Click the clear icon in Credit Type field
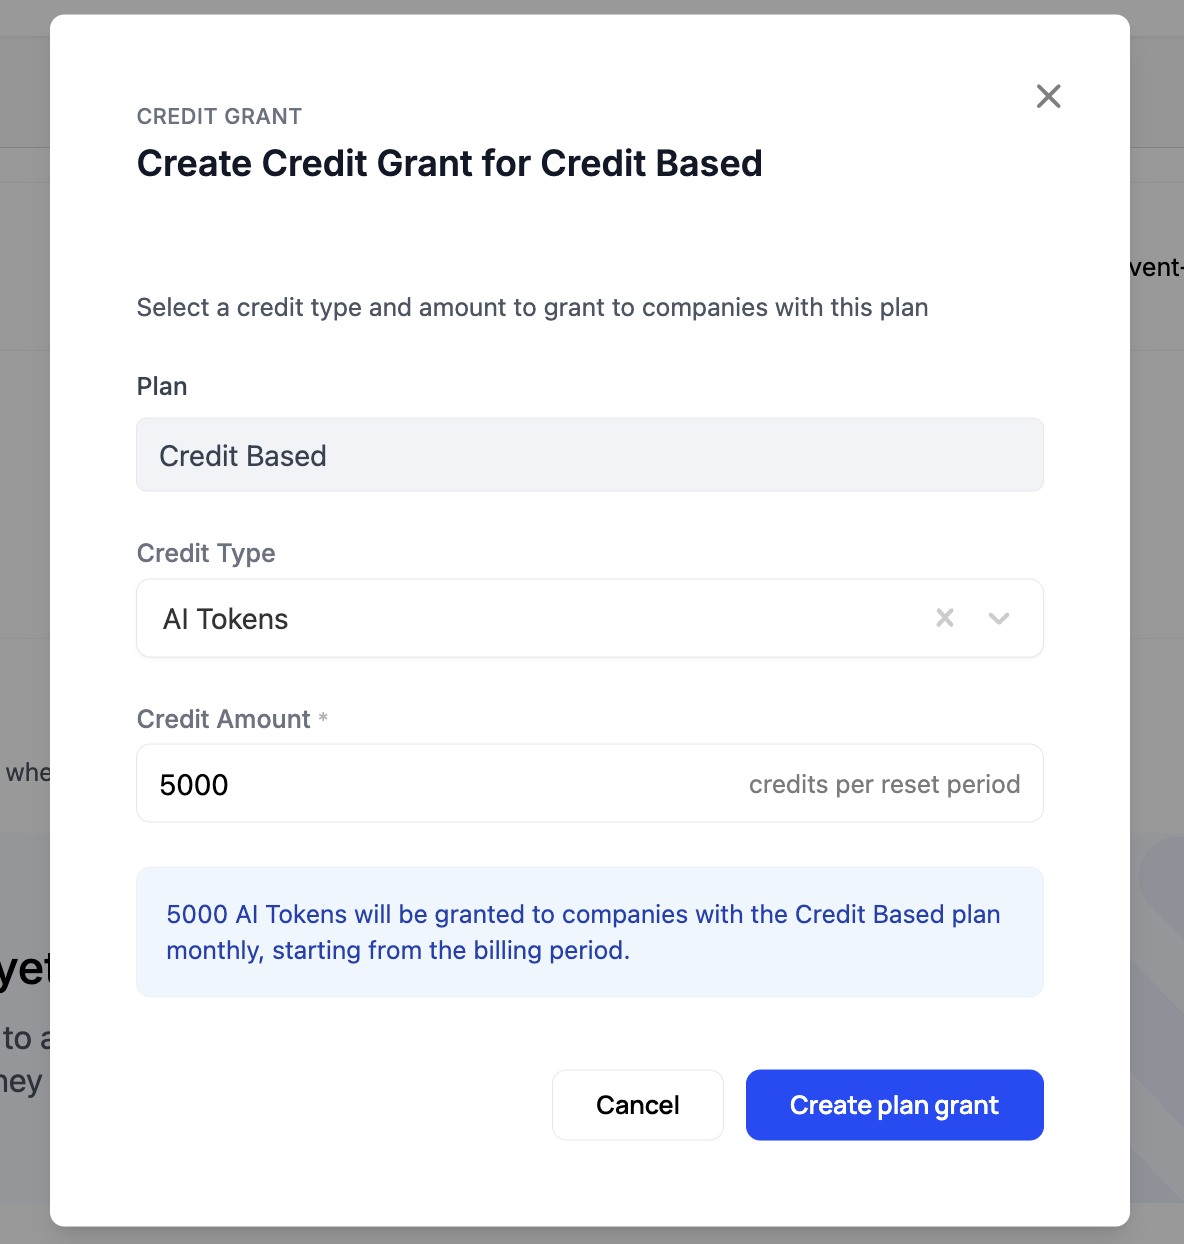 tap(944, 618)
